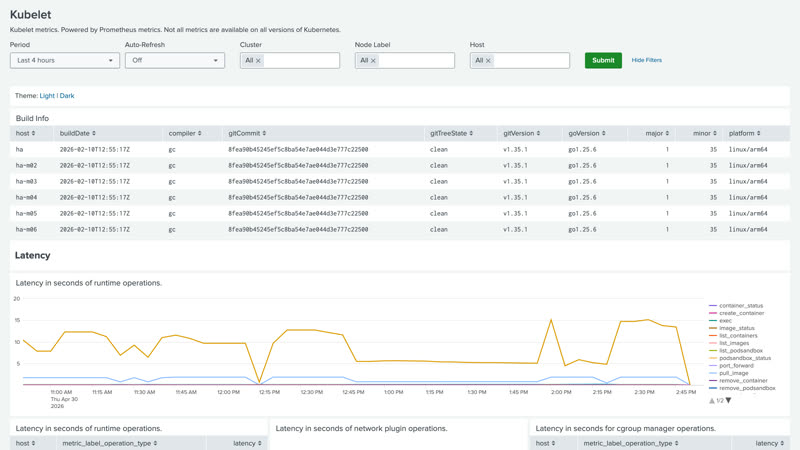The image size is (800, 450).
Task: Click gitCommit hash in ha-m03 row
Action: tap(298, 182)
